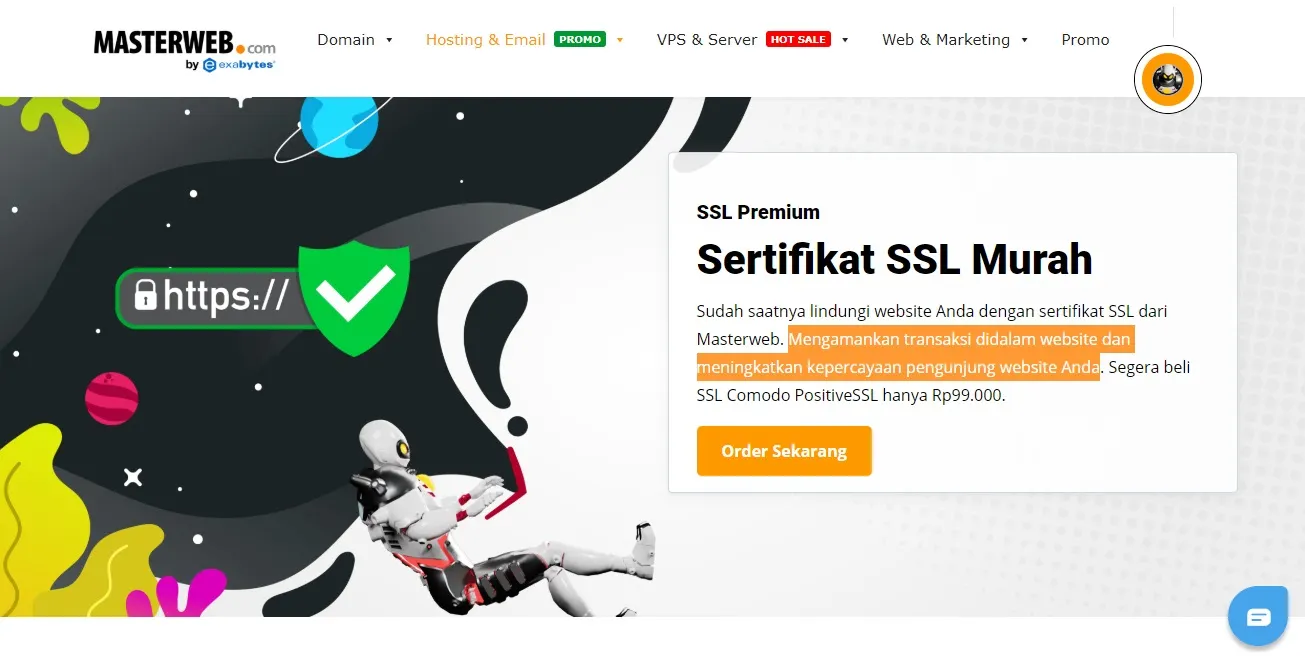The width and height of the screenshot is (1305, 659).
Task: Open the live chat bubble icon
Action: pos(1259,617)
